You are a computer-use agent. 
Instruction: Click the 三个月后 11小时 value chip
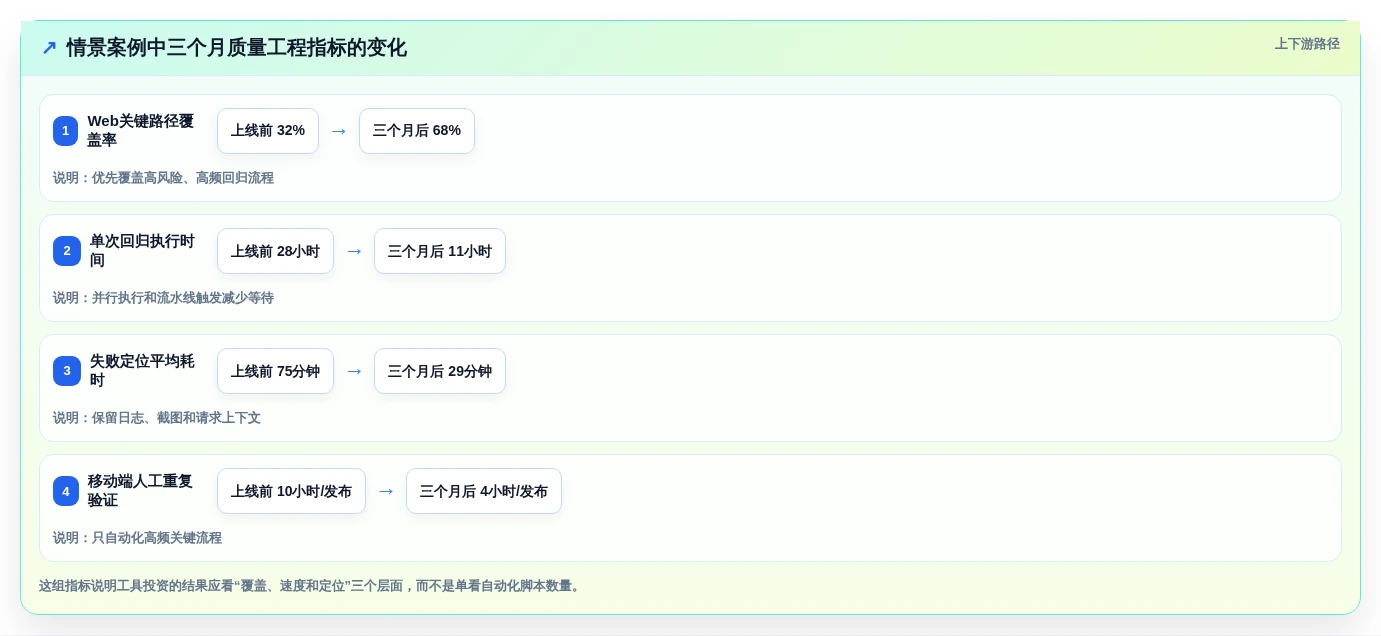pos(440,251)
